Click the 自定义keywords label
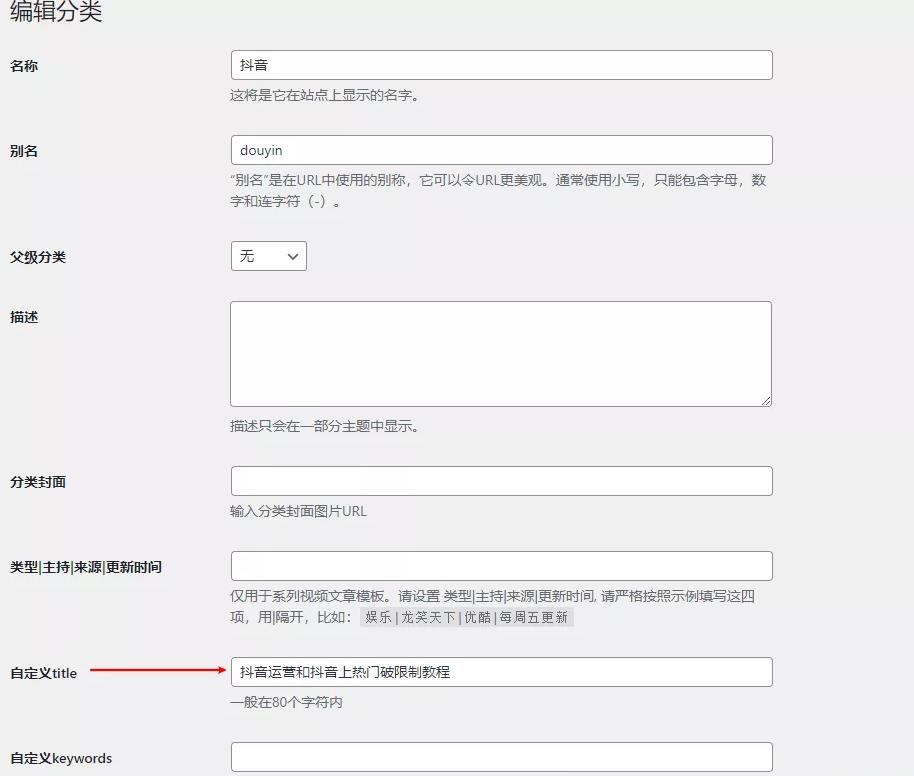This screenshot has height=776, width=914. tap(61, 759)
